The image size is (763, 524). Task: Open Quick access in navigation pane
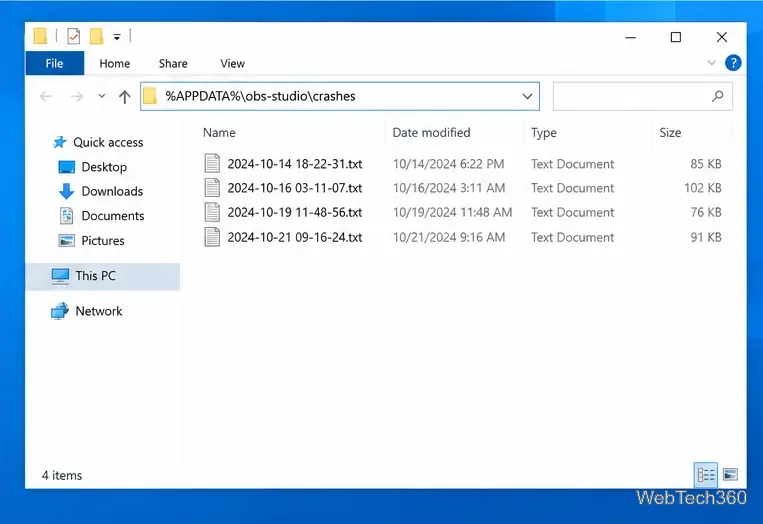click(x=108, y=143)
